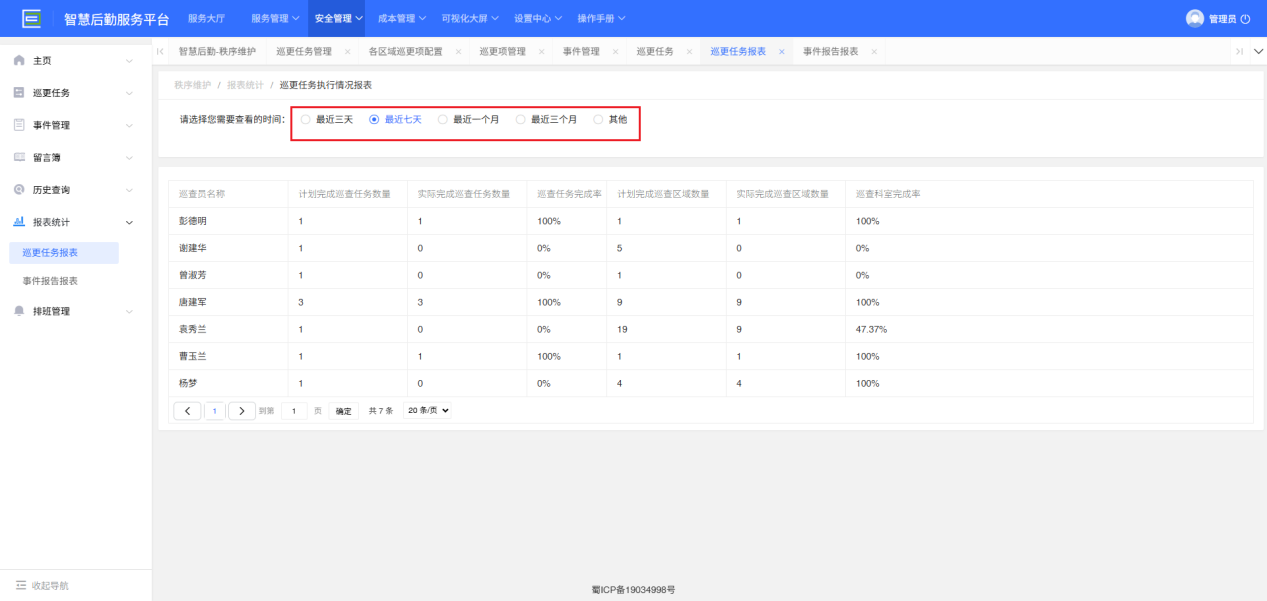Expand 主页 sidebar chevron
1267x601 pixels.
129,61
